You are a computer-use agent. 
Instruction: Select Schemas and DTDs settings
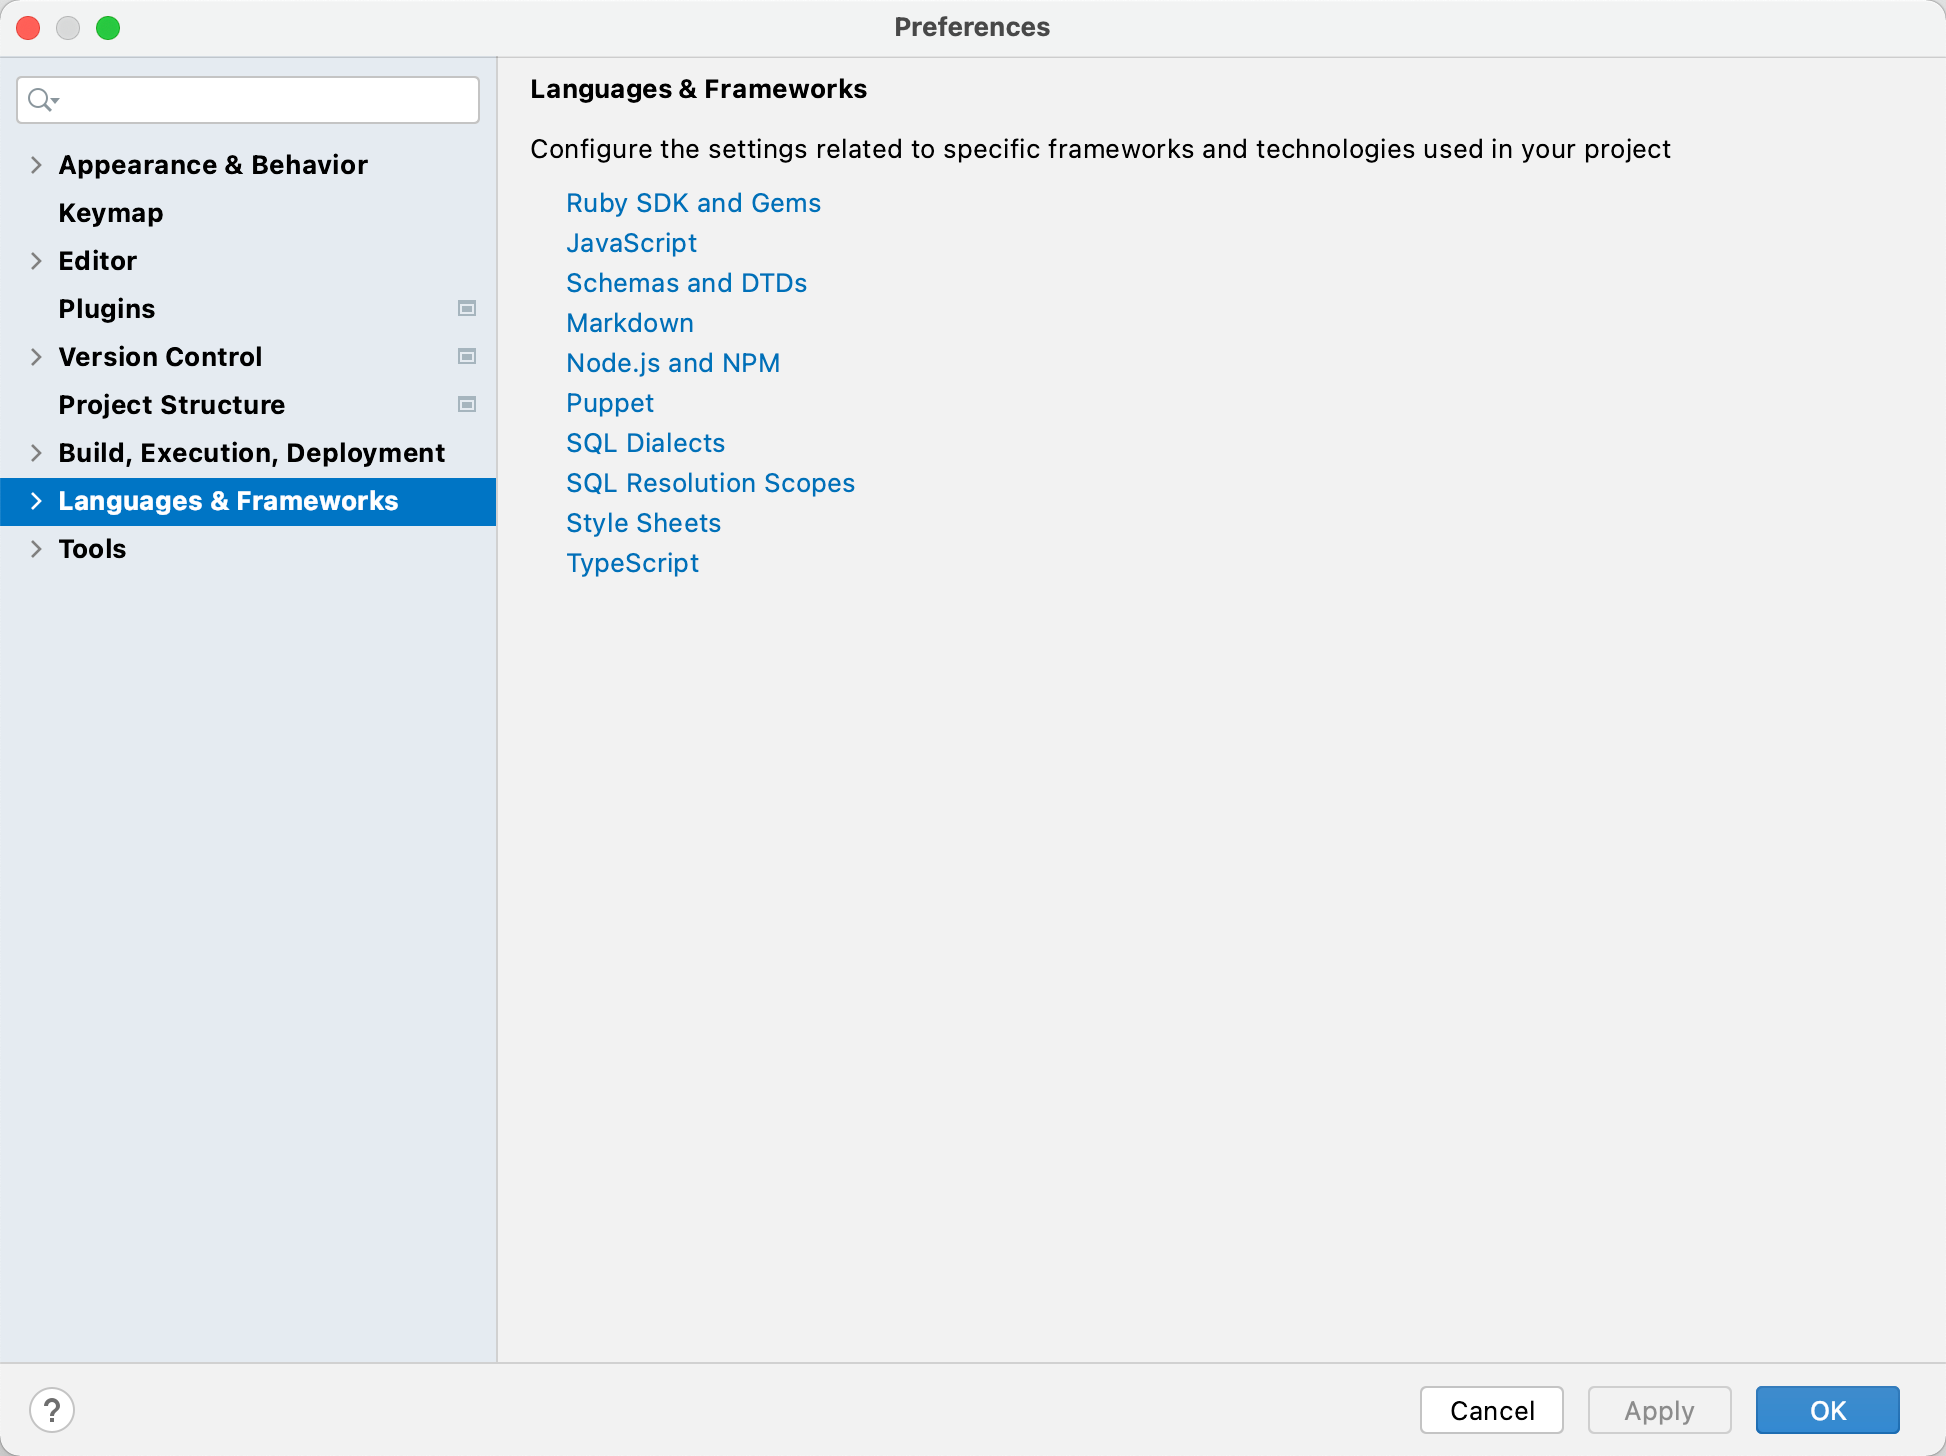pyautogui.click(x=686, y=281)
